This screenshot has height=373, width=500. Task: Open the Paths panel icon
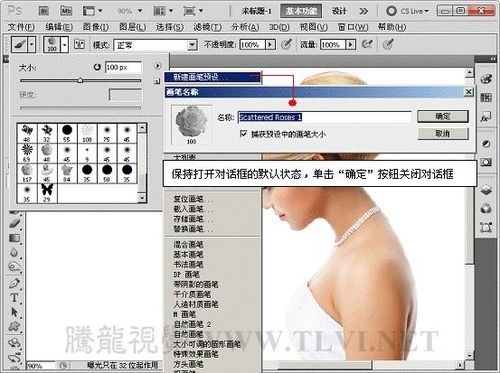[486, 228]
